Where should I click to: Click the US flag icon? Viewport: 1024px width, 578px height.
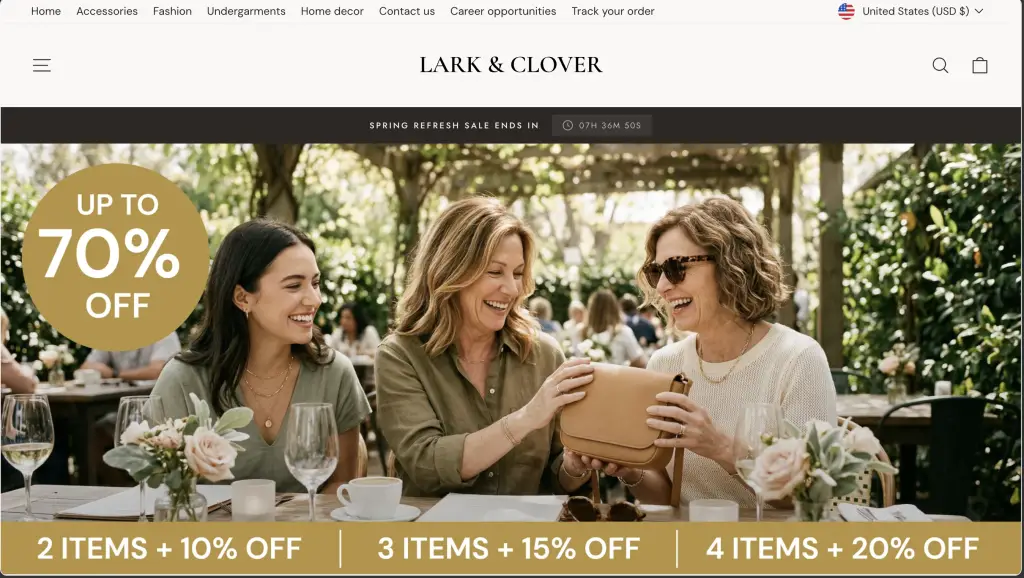846,11
